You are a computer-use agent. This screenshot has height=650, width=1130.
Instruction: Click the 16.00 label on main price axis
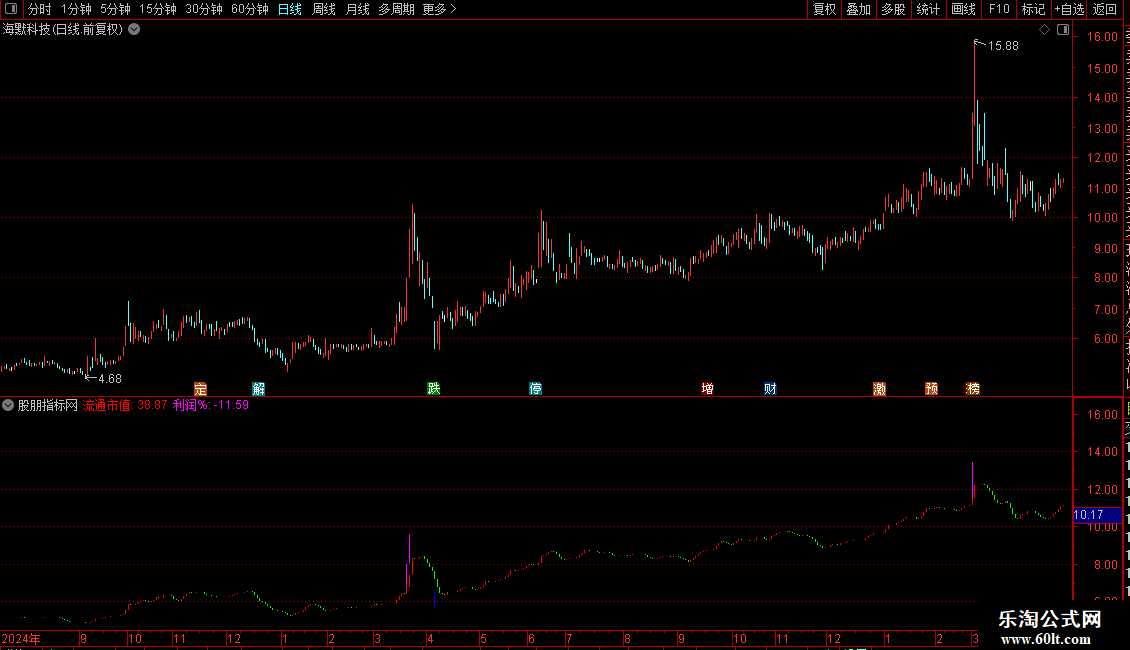[1103, 37]
